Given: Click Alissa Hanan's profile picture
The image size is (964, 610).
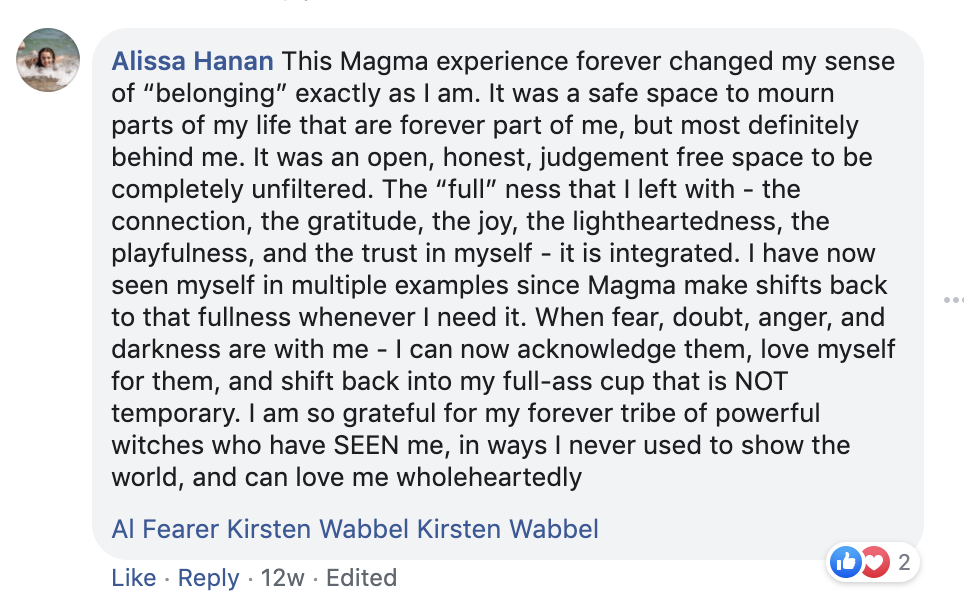Looking at the screenshot, I should coord(48,60).
